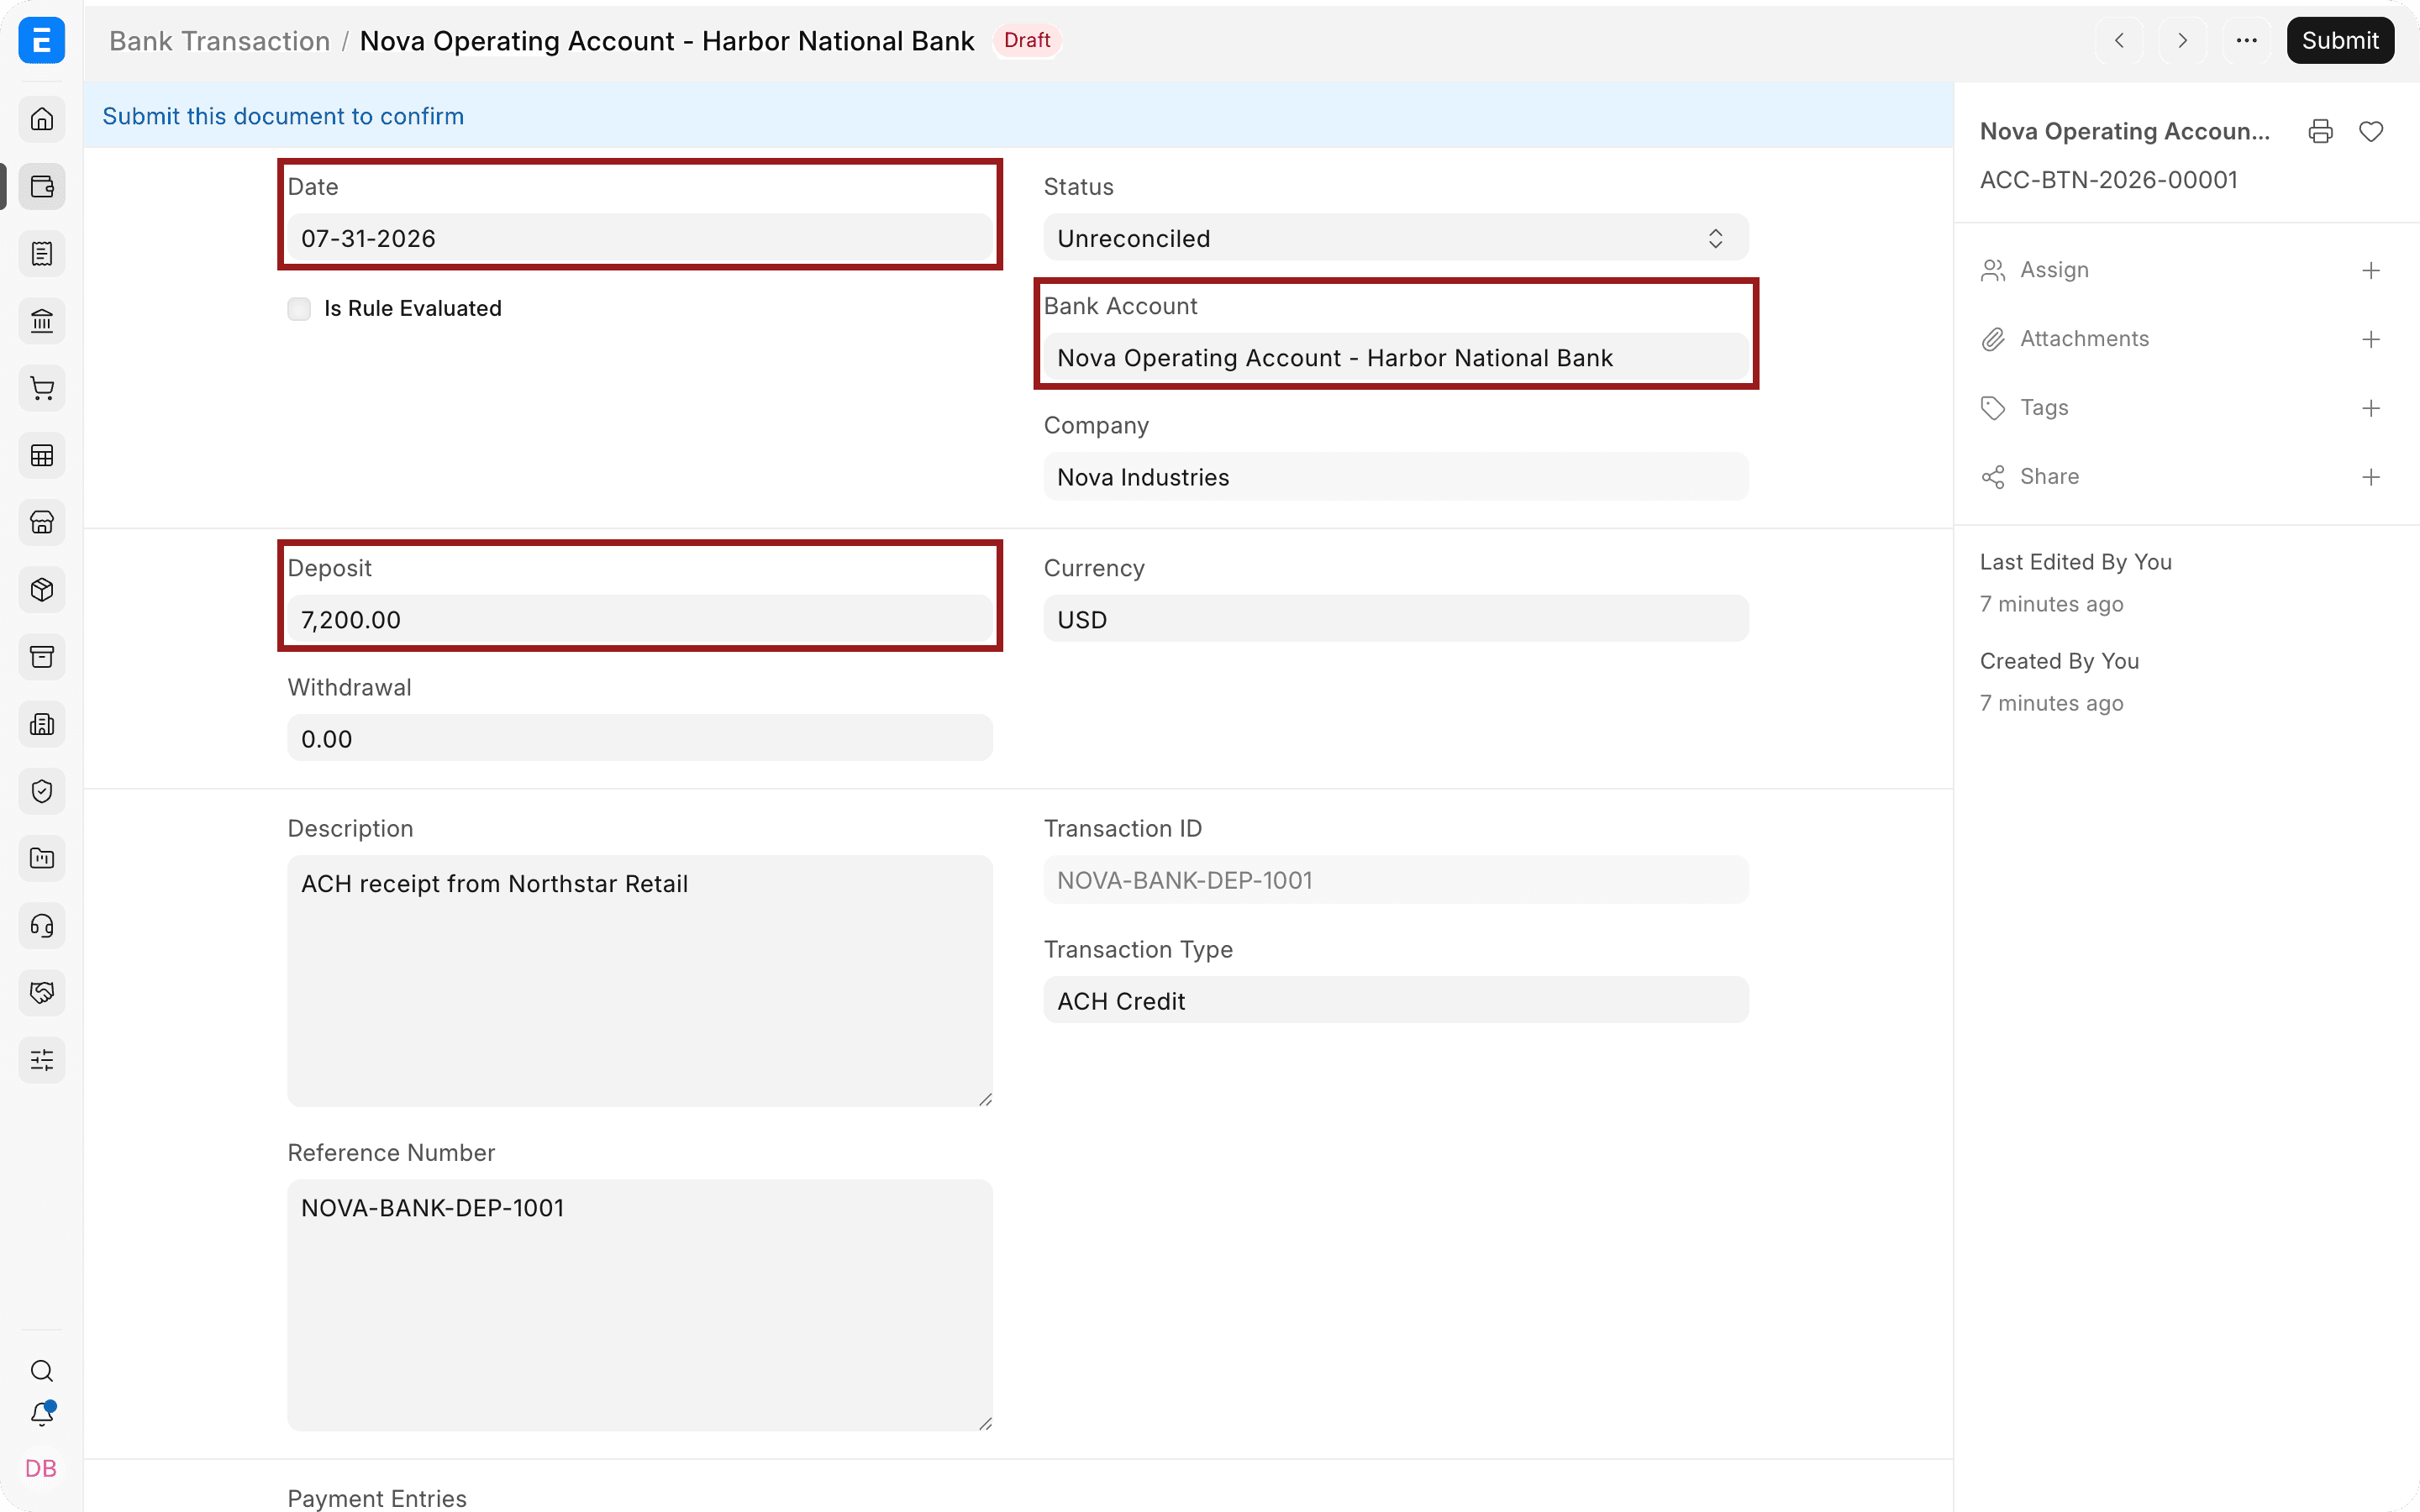This screenshot has width=2420, height=1512.
Task: Open the folder chart icon in sidebar
Action: 42,858
